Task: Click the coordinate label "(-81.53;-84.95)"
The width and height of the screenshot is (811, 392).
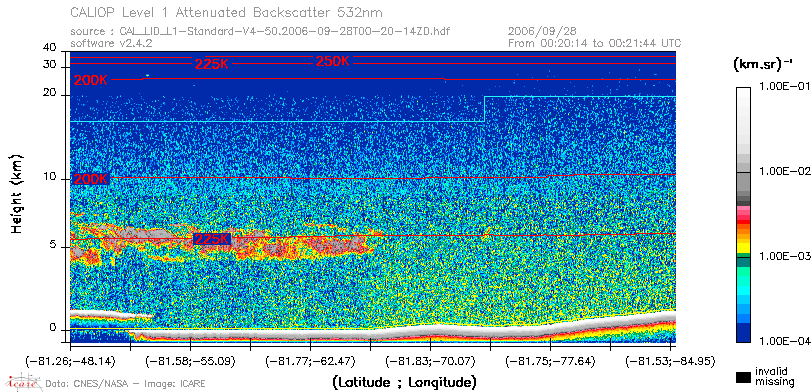Action: click(670, 360)
